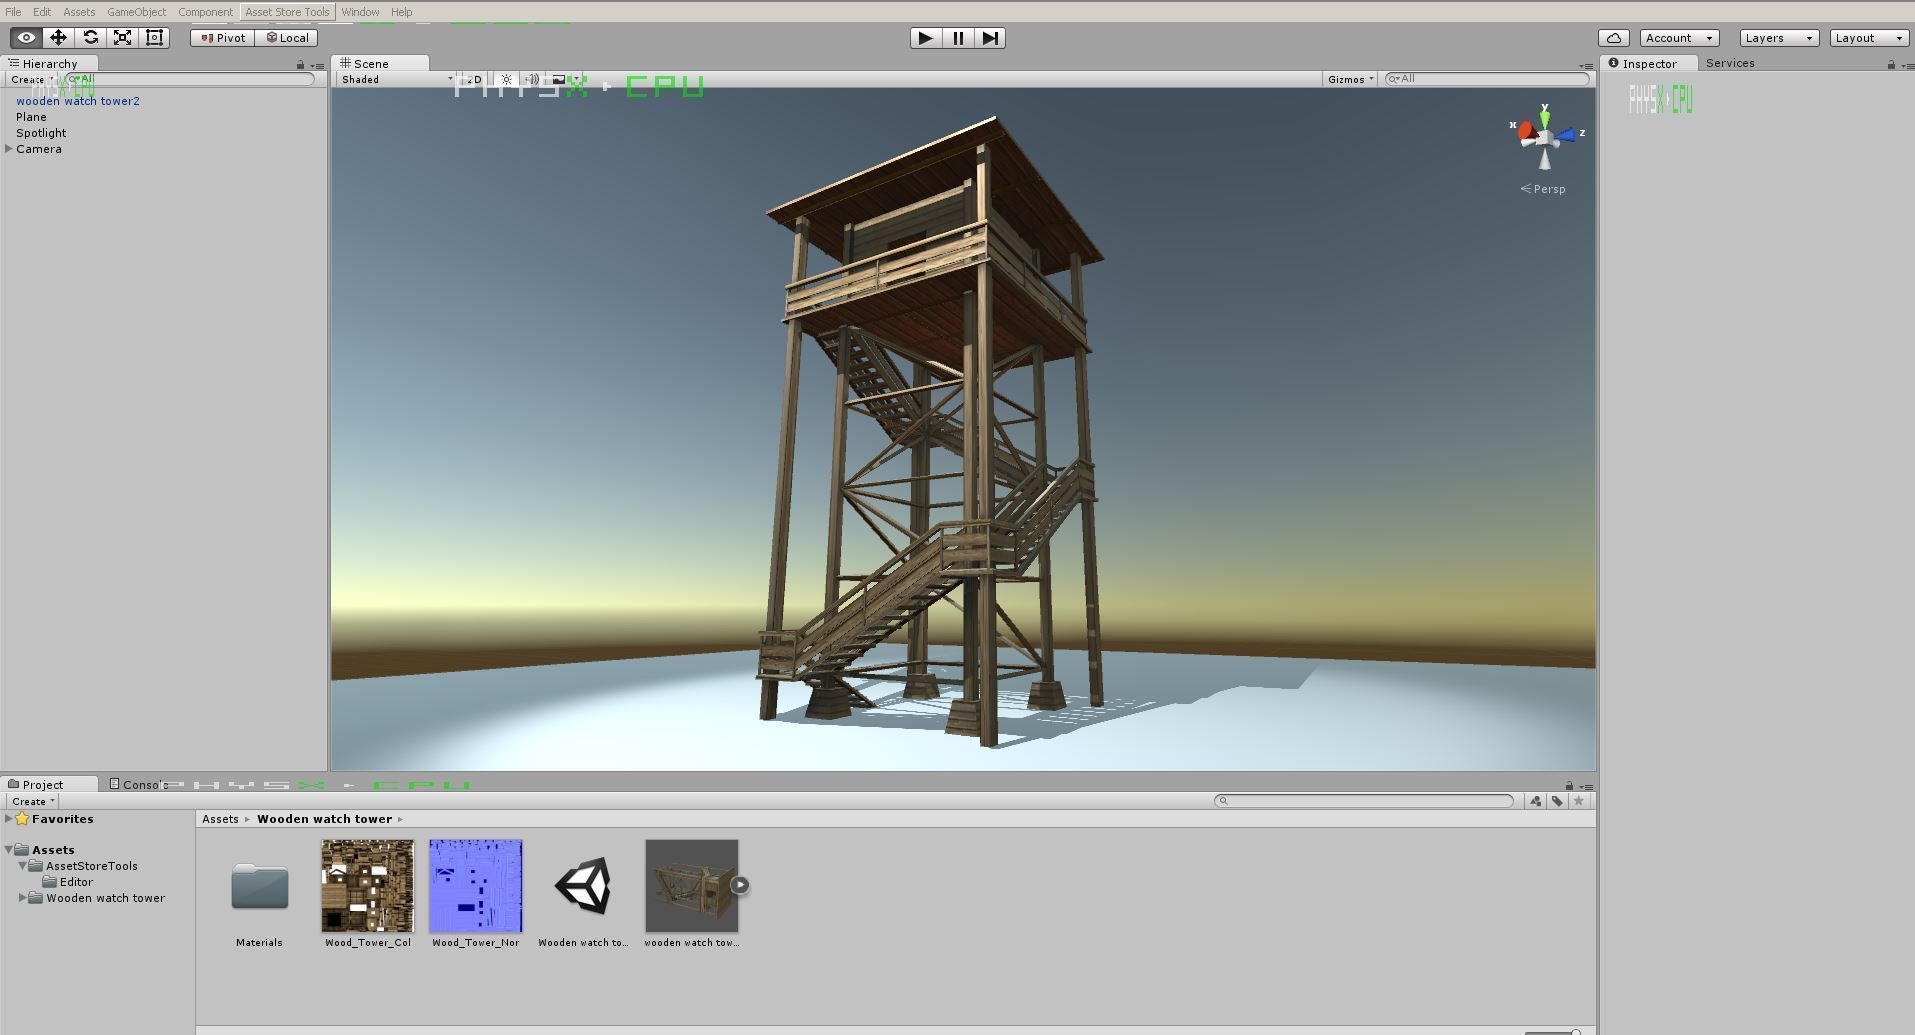This screenshot has height=1035, width=1915.
Task: Lock the Hierarchy panel
Action: (x=300, y=65)
